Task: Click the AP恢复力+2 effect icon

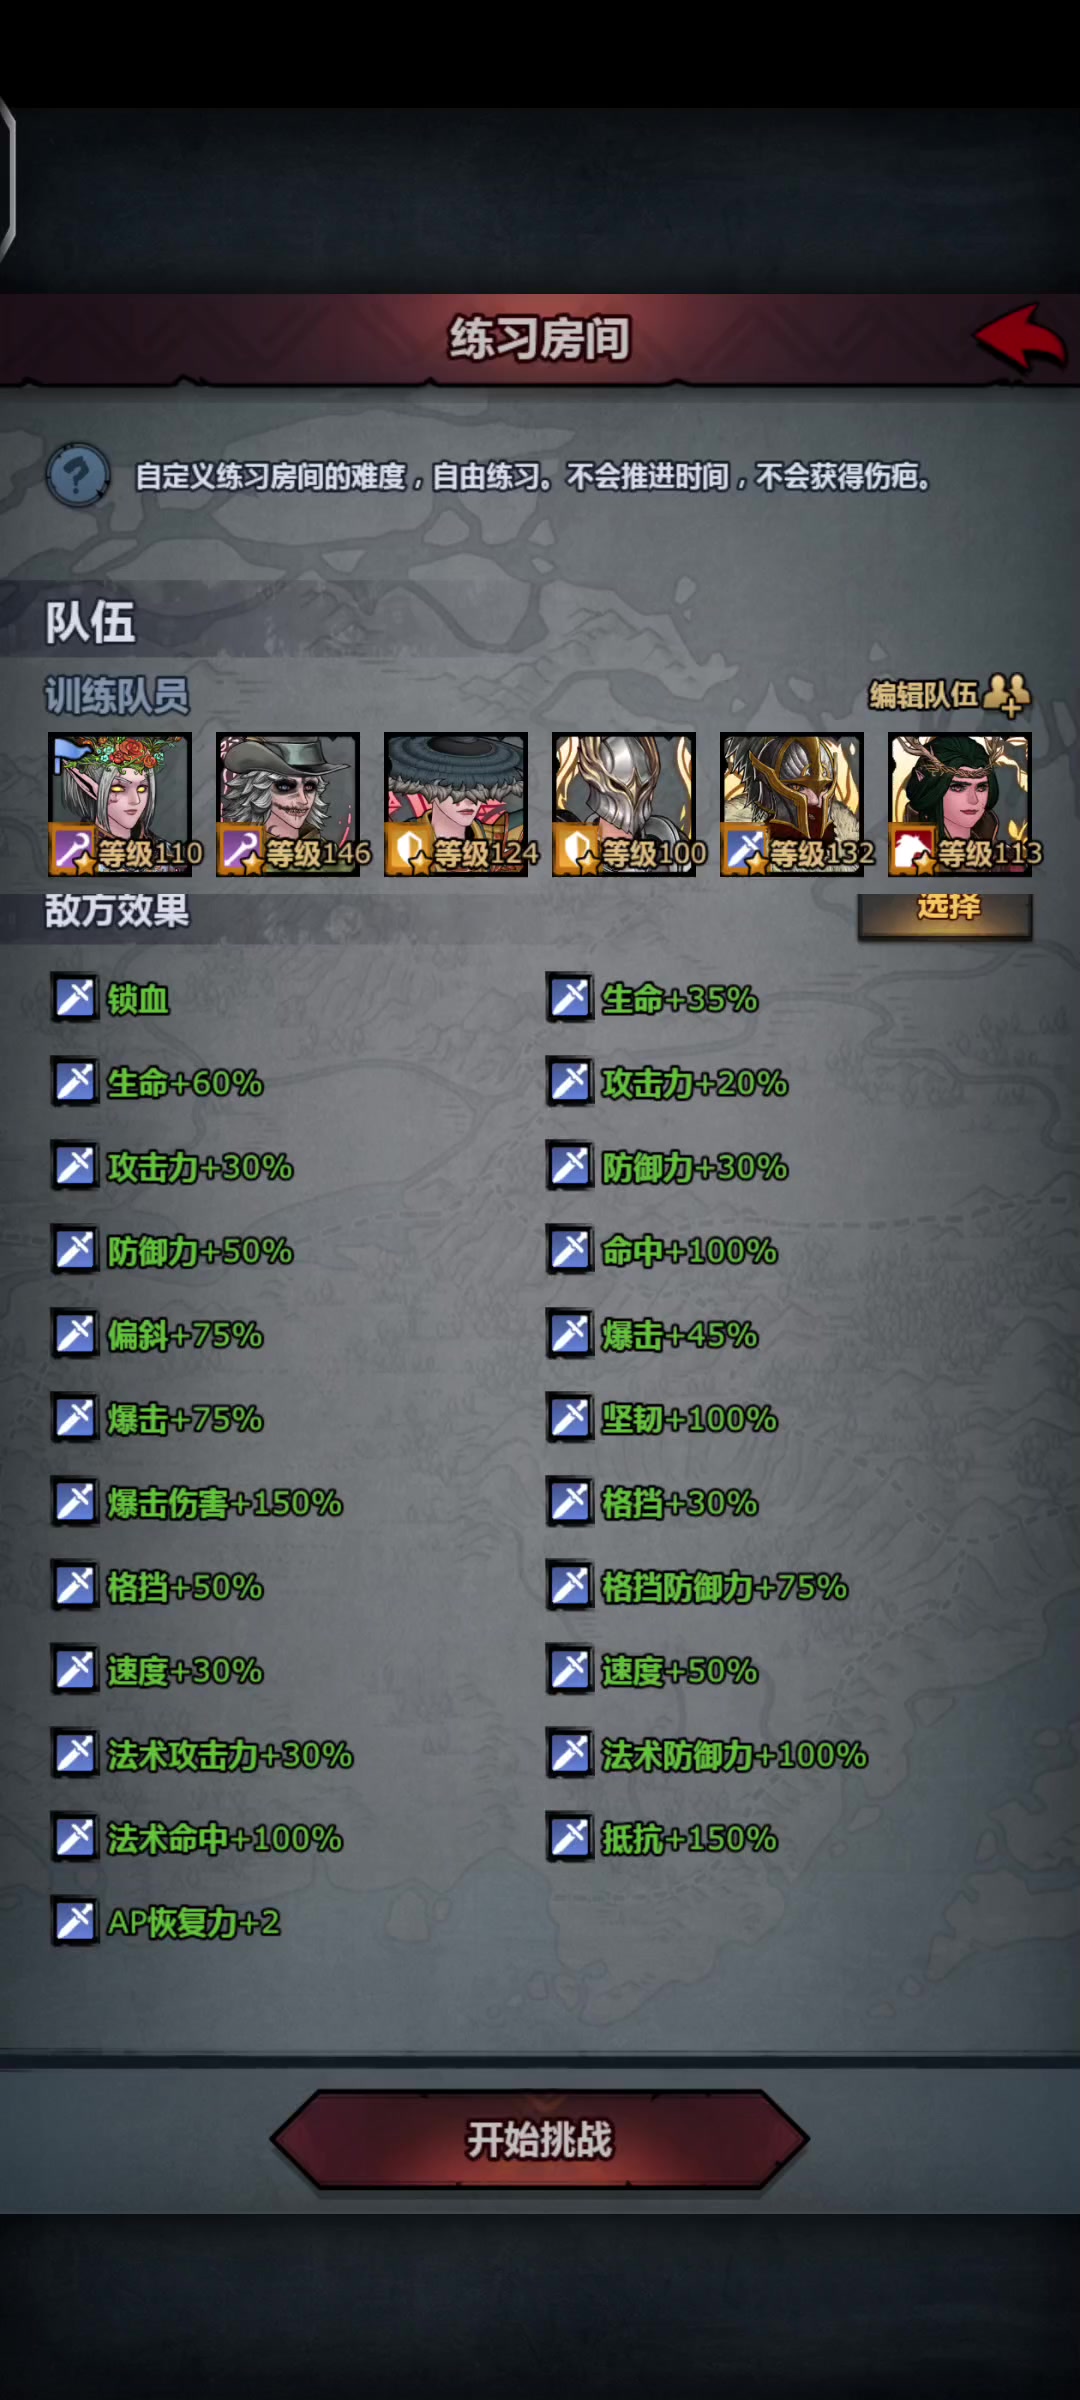Action: (x=75, y=1922)
